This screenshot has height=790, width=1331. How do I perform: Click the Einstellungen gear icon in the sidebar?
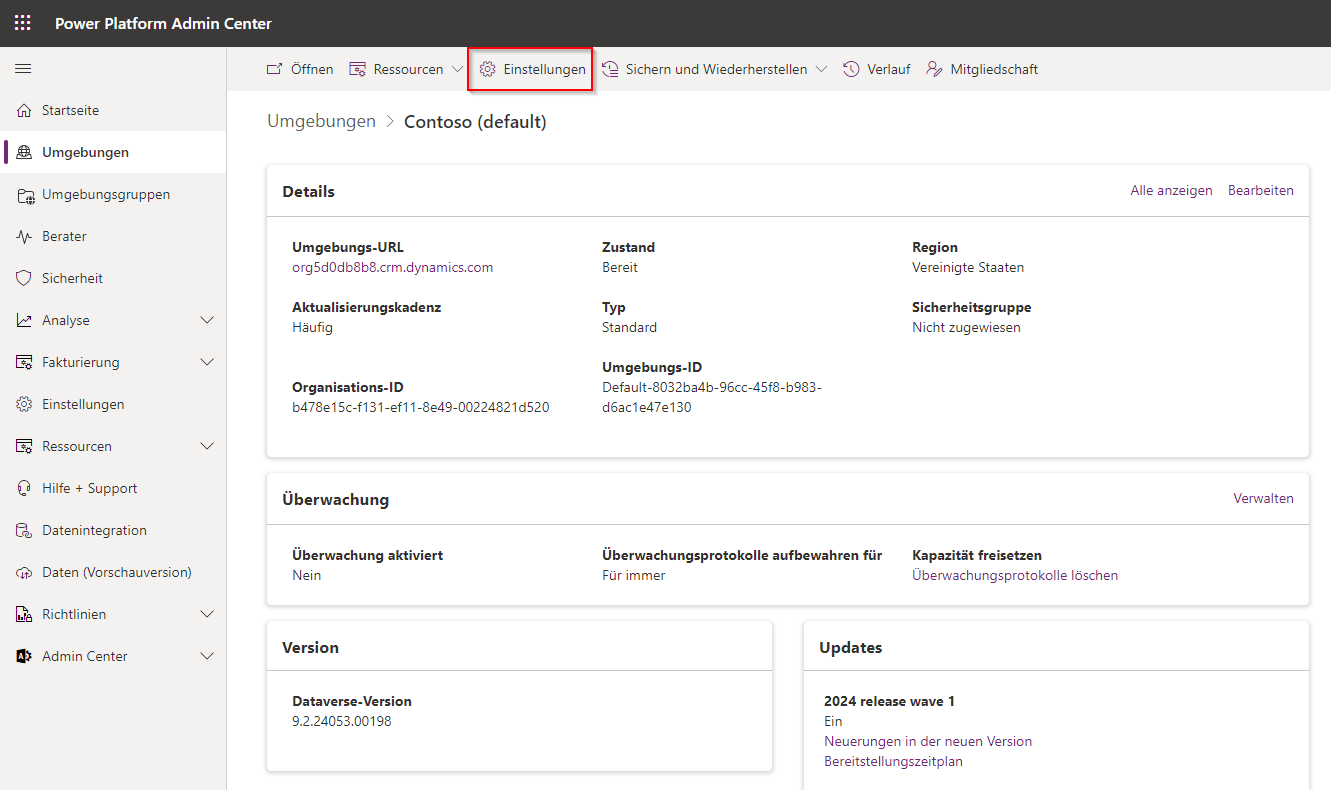click(x=24, y=405)
